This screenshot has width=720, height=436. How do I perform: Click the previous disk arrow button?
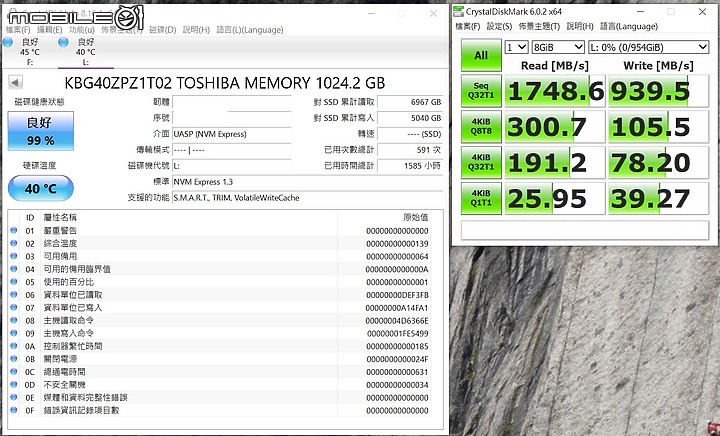[15, 83]
